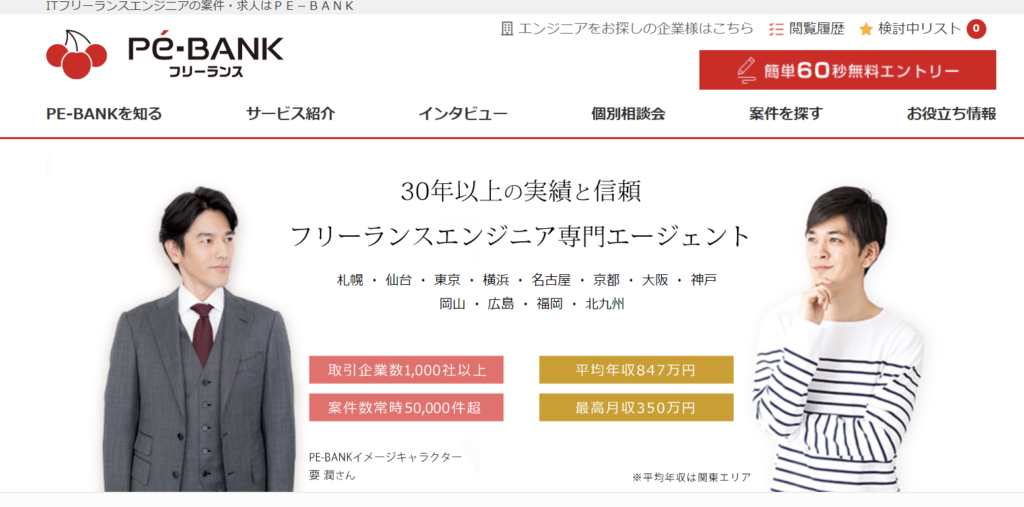Click the pencil icon on entry button
The width and height of the screenshot is (1024, 507).
pos(746,70)
